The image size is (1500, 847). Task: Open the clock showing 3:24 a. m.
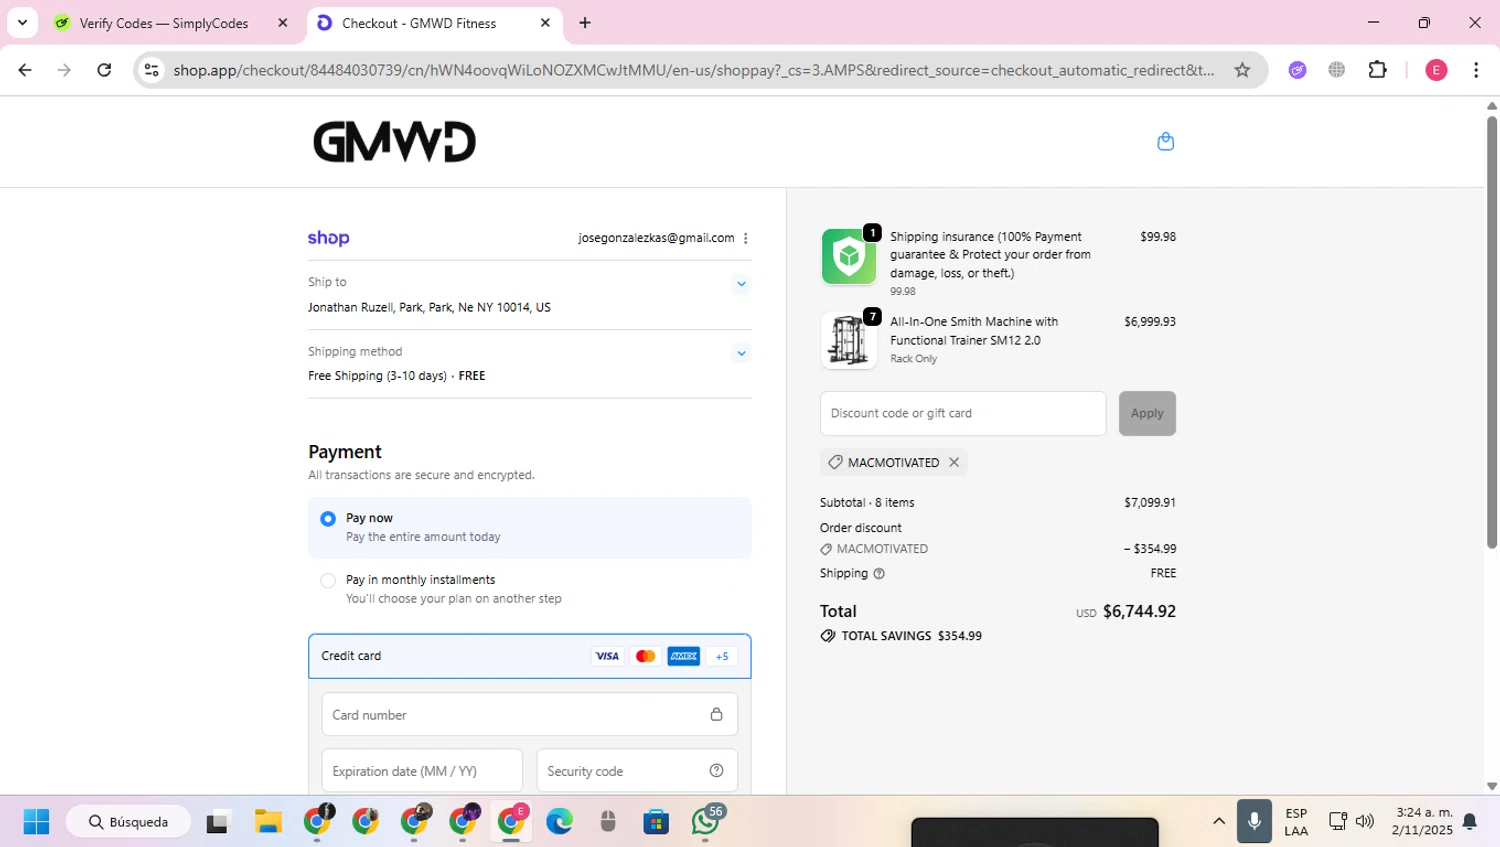[1422, 821]
